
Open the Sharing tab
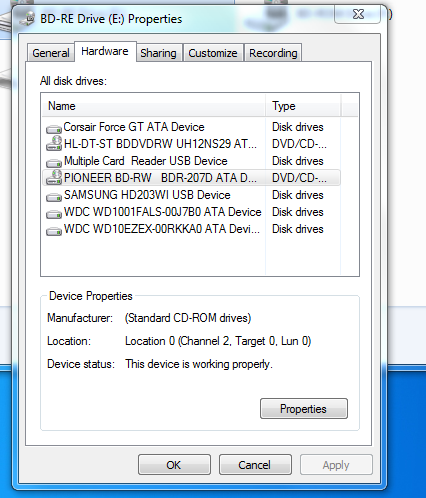[x=158, y=53]
